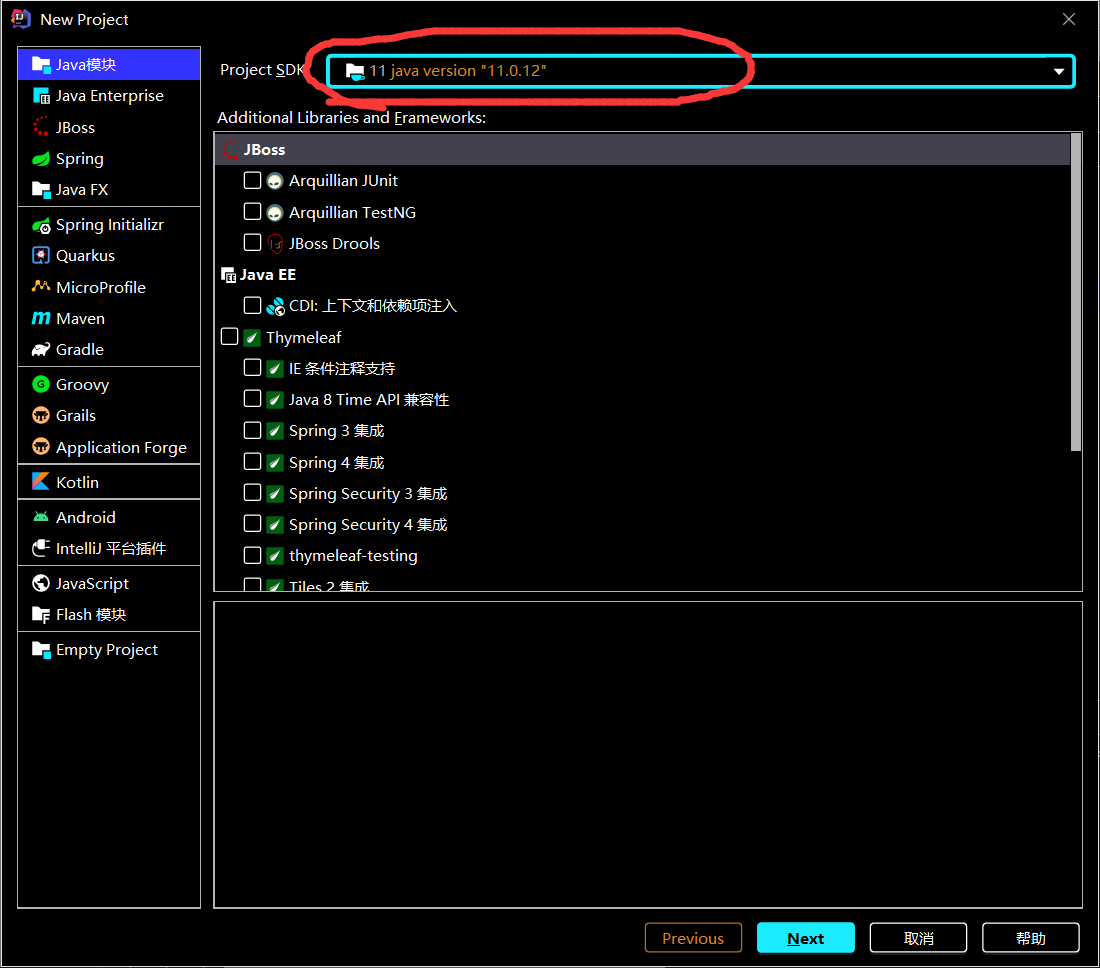Click the Grails icon
Screen dimensions: 1100x968
(x=41, y=415)
